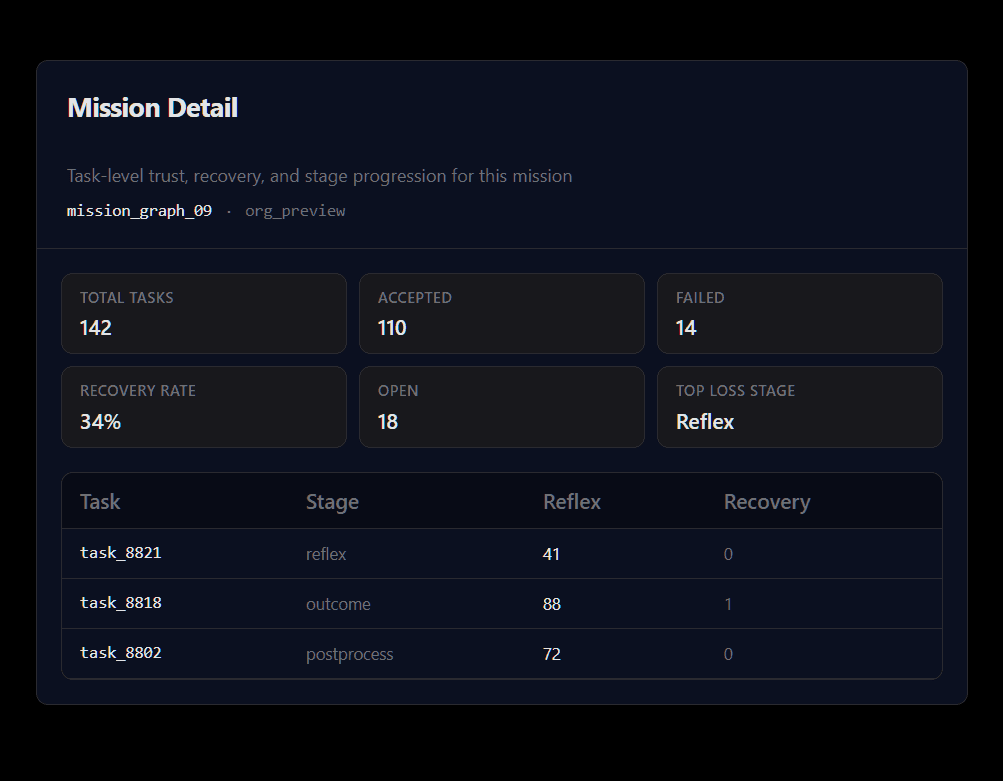
Task: Click the reflex stage label for task_8821
Action: pos(324,553)
